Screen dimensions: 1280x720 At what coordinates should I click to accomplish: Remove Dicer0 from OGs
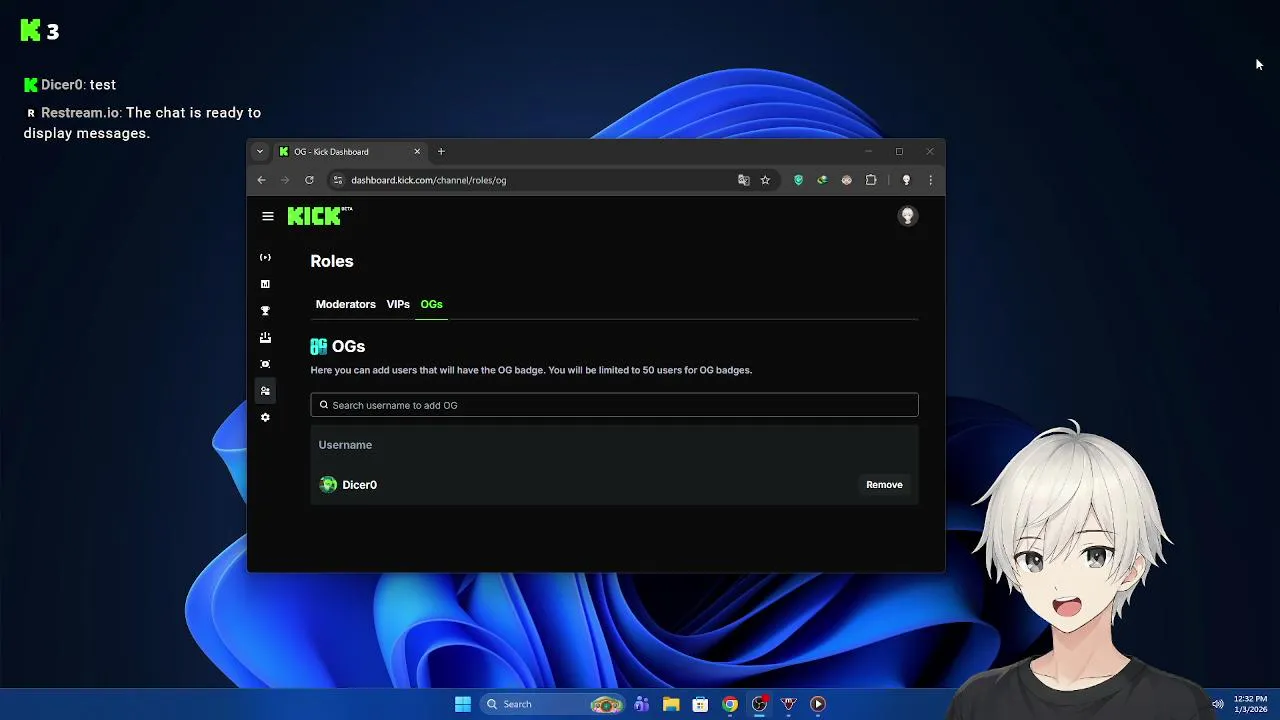click(884, 485)
